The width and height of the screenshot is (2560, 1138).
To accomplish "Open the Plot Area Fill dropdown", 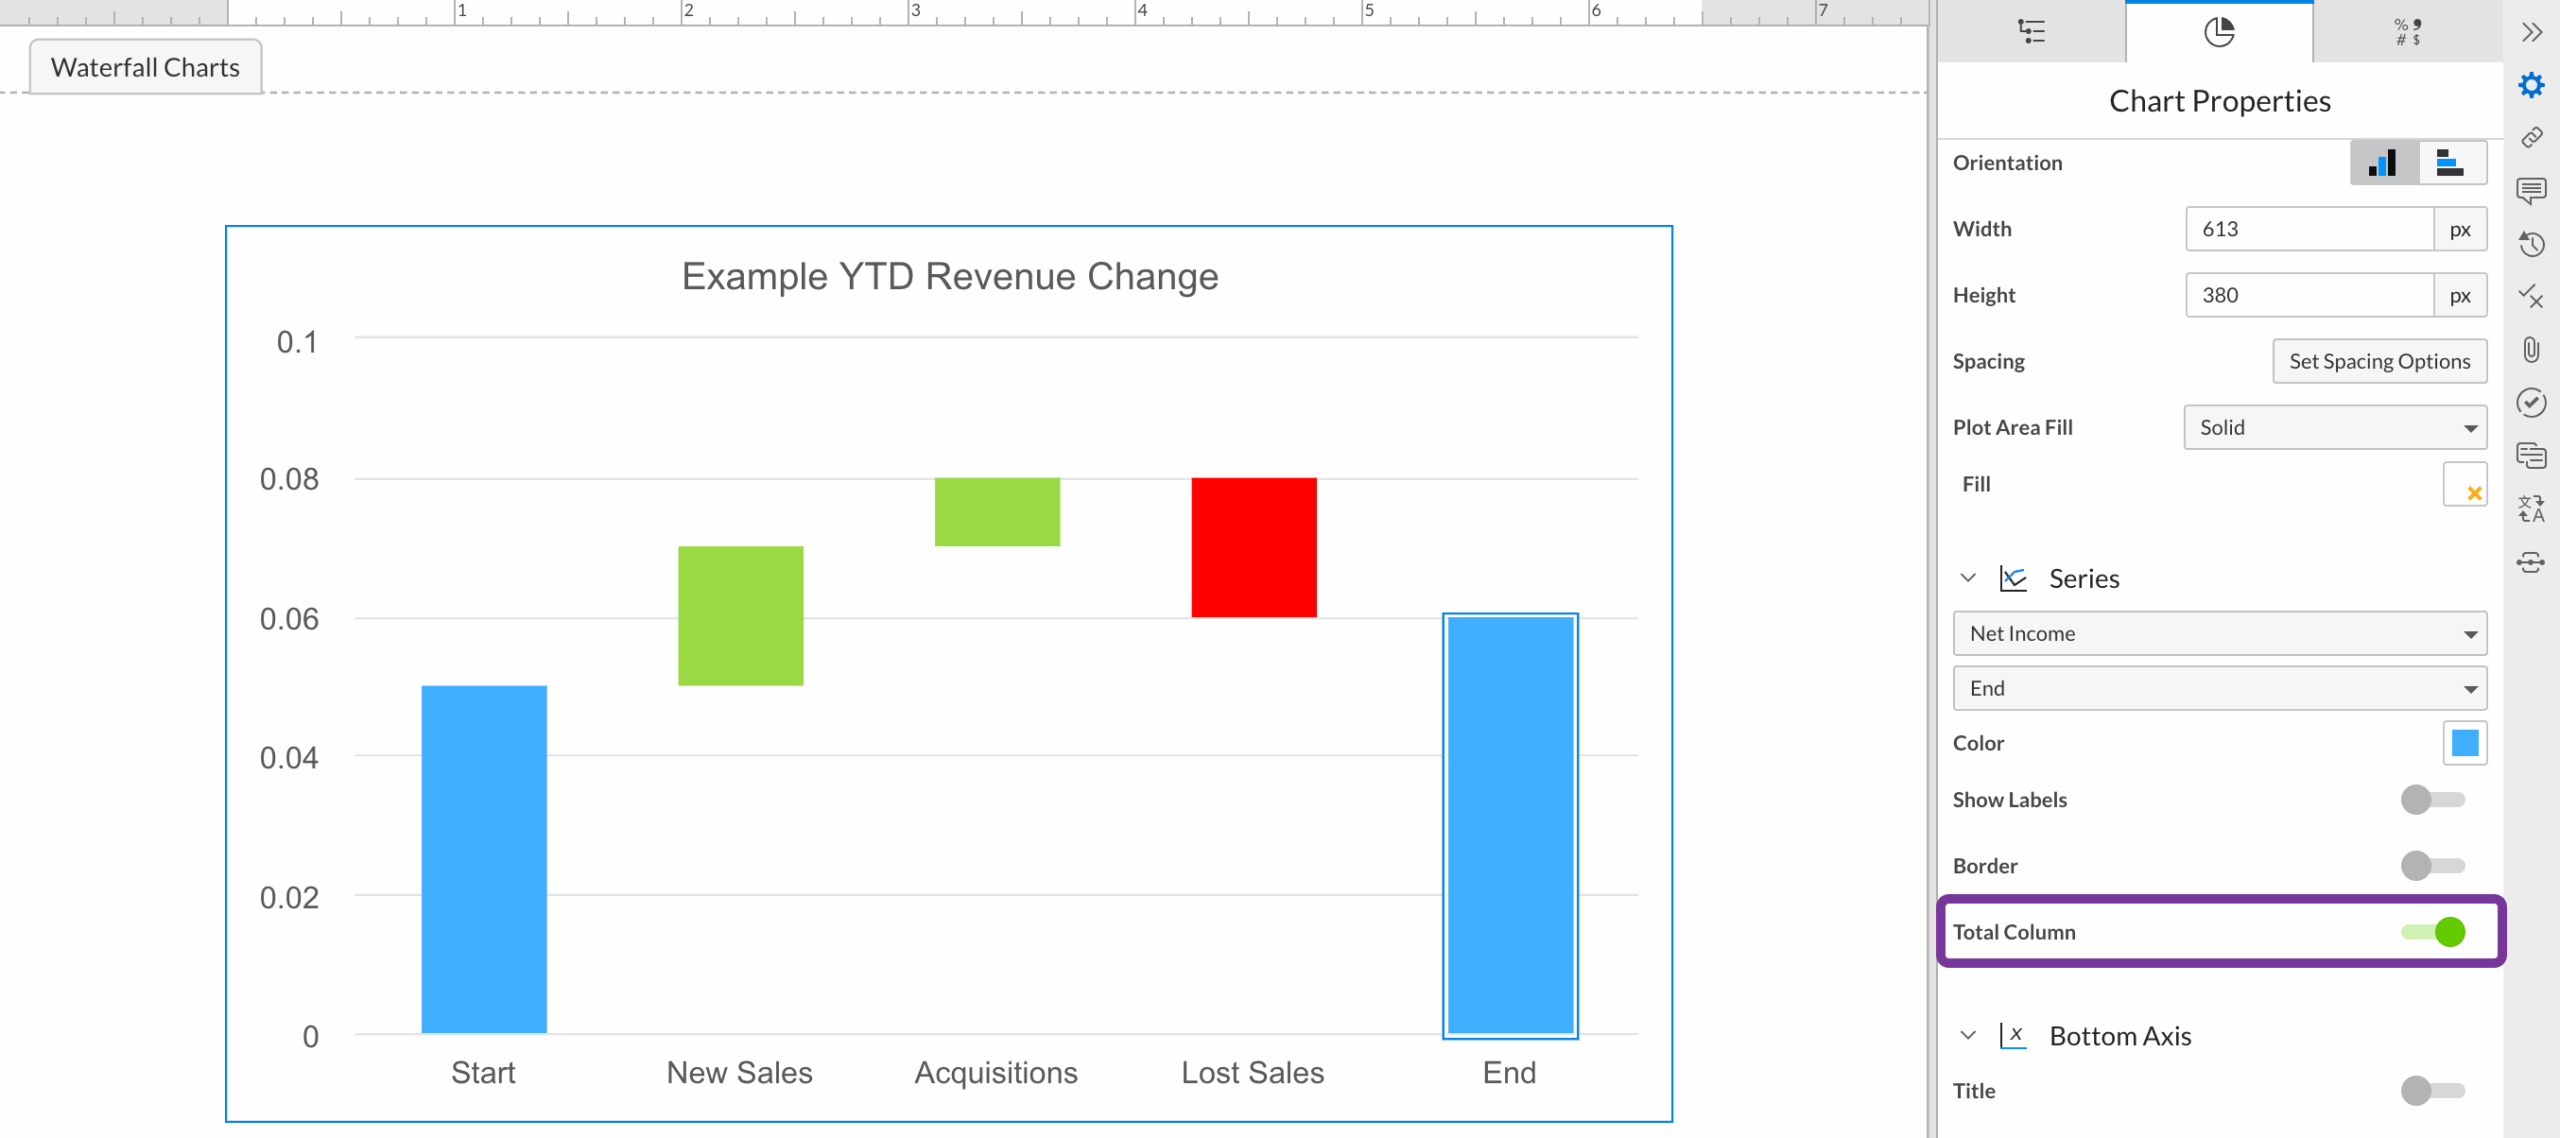I will click(2334, 428).
